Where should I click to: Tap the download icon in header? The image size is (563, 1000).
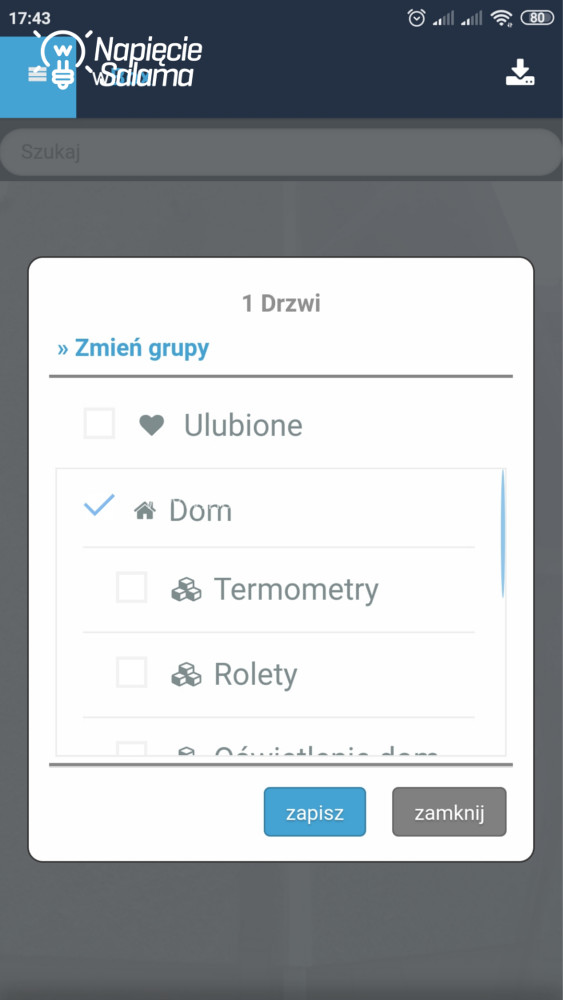pyautogui.click(x=520, y=73)
